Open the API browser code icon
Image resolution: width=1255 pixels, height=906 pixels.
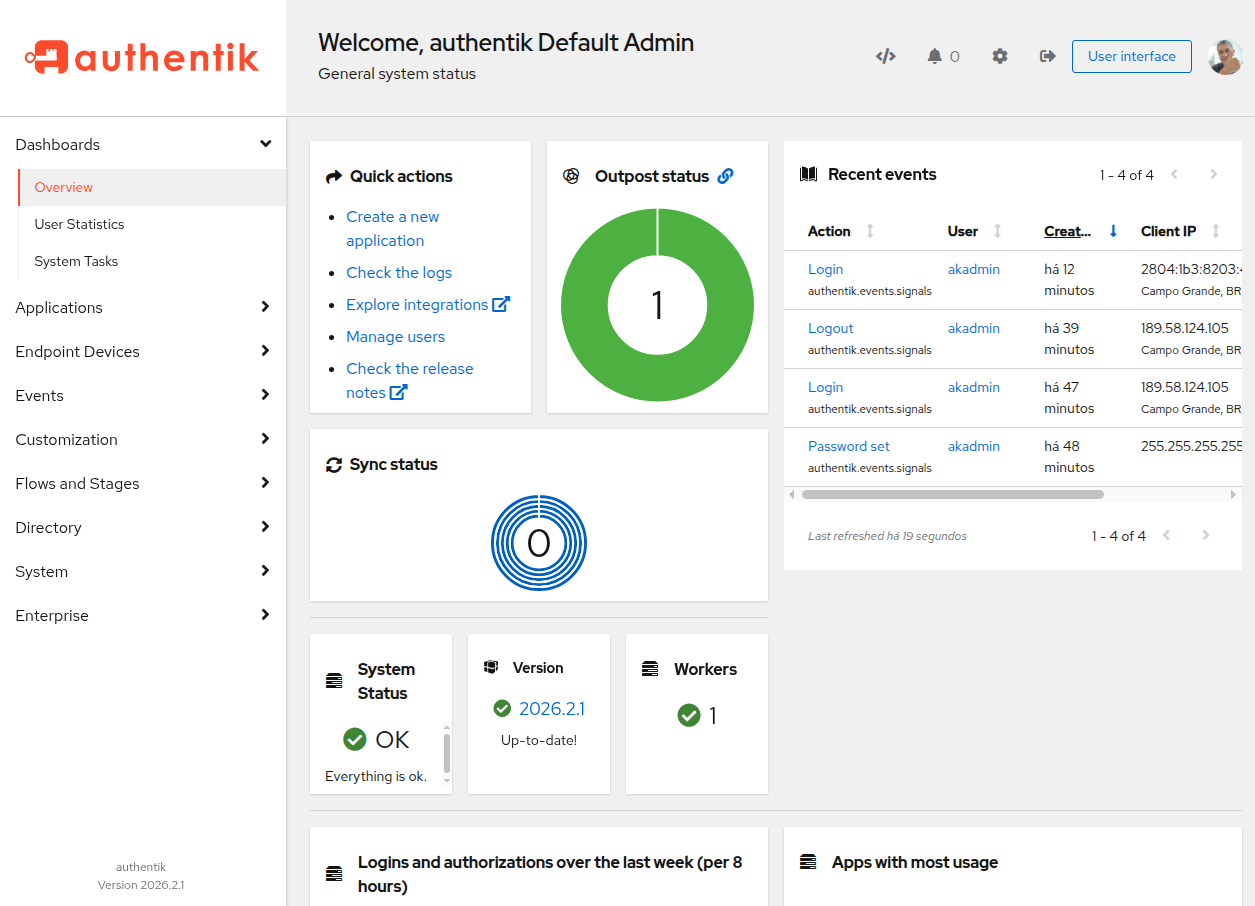coord(885,56)
